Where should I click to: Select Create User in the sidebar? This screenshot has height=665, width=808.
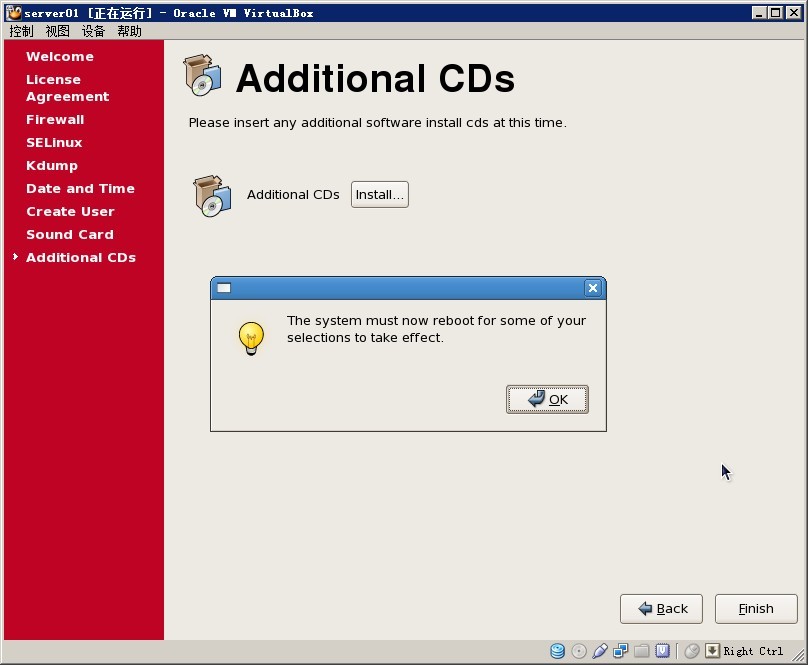point(70,211)
